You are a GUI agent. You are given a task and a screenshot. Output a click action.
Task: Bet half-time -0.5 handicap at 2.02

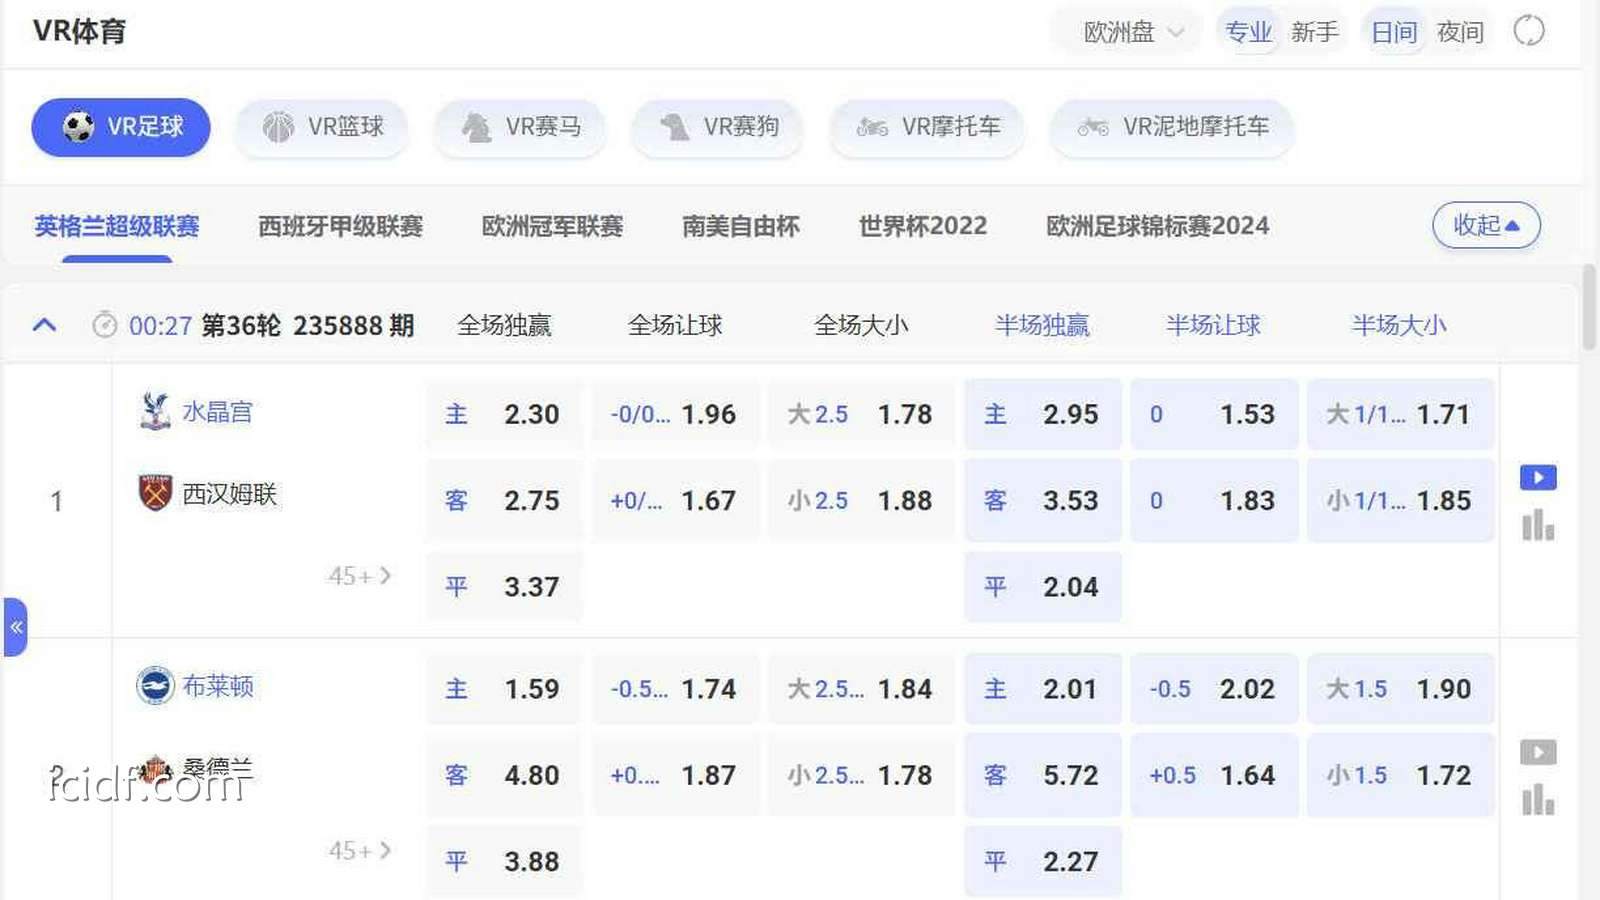coord(1214,689)
